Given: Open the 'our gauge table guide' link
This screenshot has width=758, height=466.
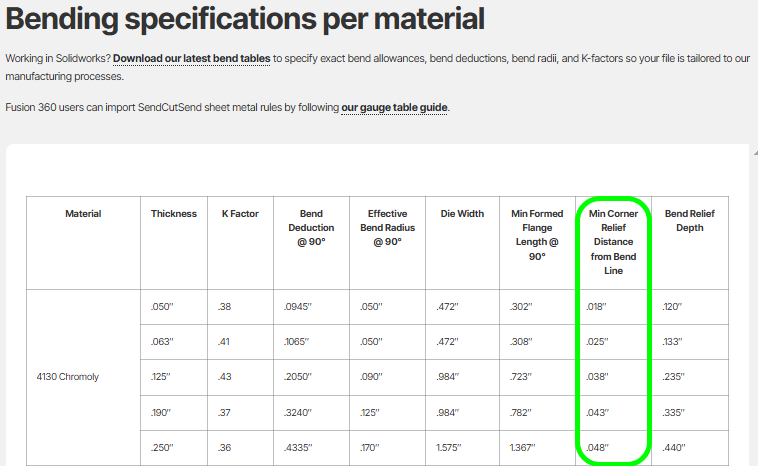Looking at the screenshot, I should (395, 107).
